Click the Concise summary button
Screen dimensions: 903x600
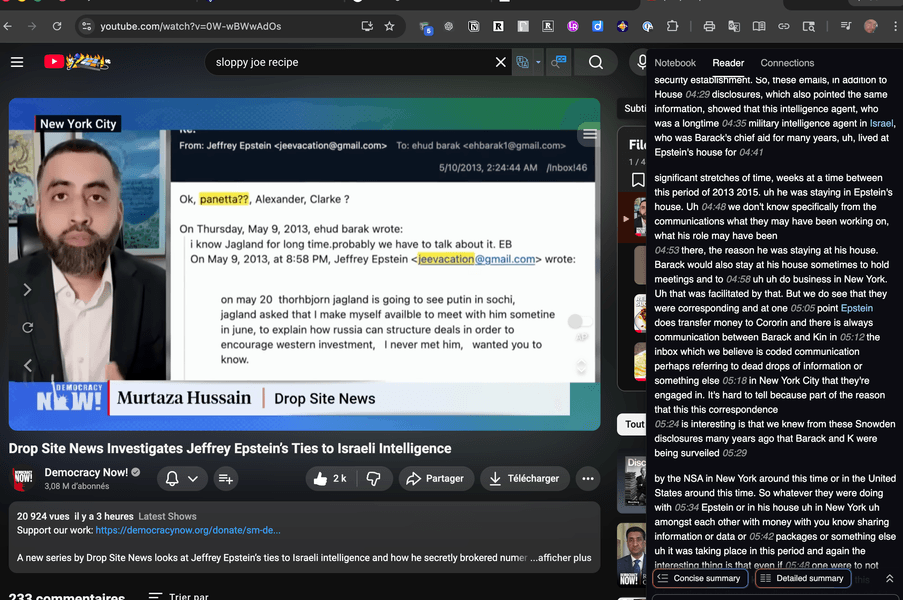tap(700, 579)
